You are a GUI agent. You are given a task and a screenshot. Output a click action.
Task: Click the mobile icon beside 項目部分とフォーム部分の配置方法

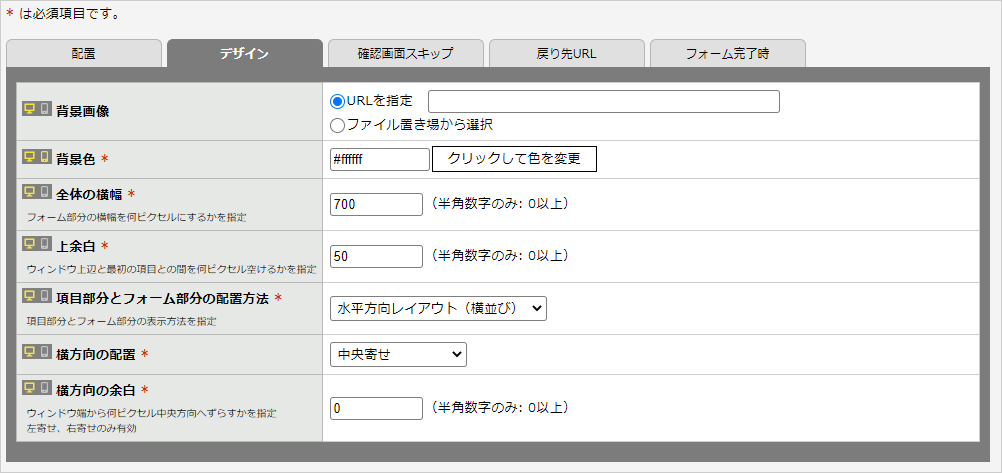[45, 295]
